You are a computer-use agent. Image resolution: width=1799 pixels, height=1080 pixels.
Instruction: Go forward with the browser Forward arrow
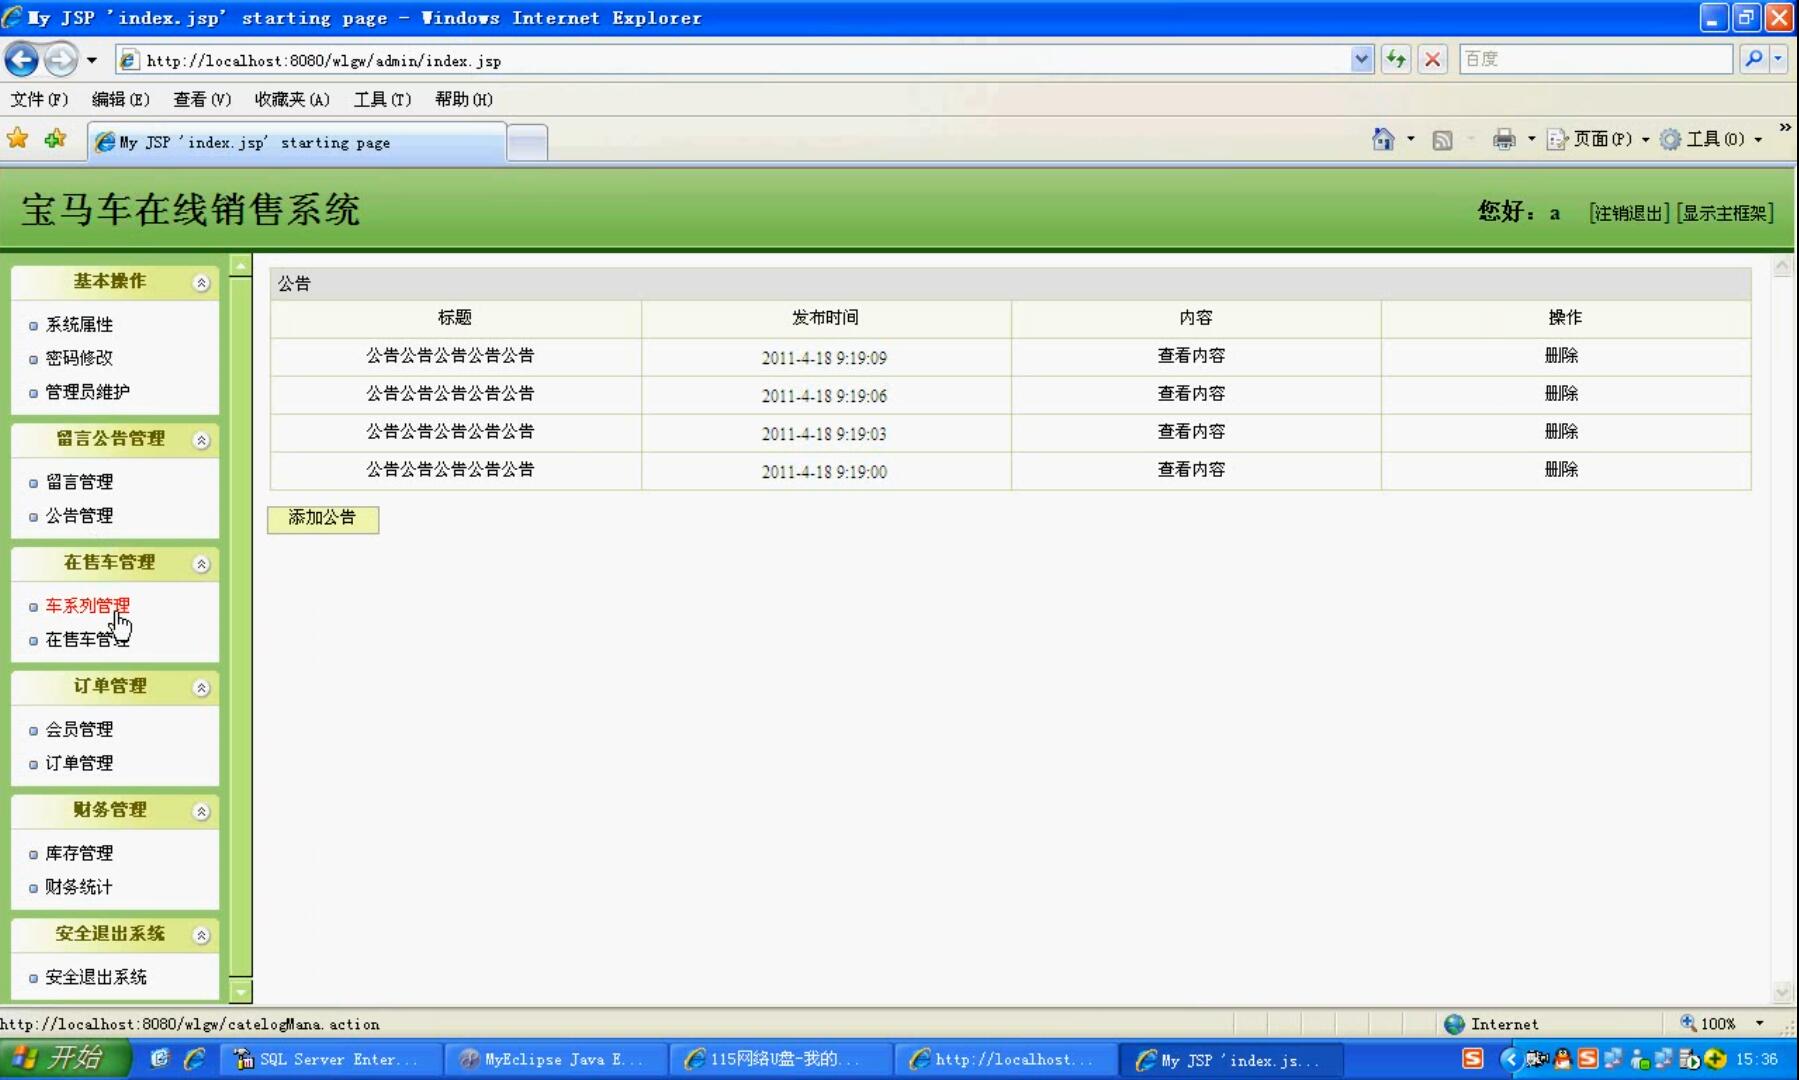[x=61, y=60]
